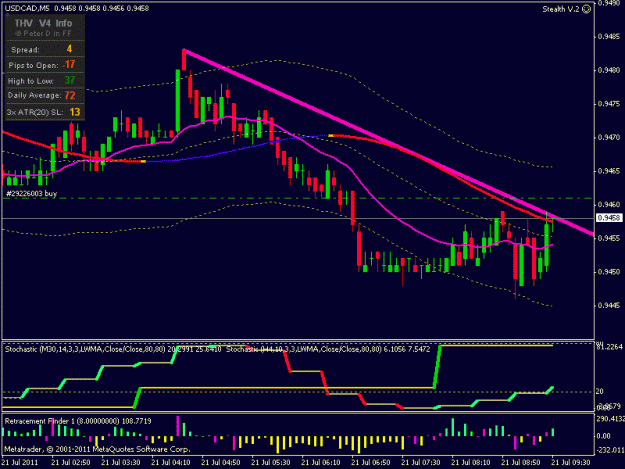Click the '21 Jul 04:10' time label
The width and height of the screenshot is (625, 469).
[x=171, y=463]
